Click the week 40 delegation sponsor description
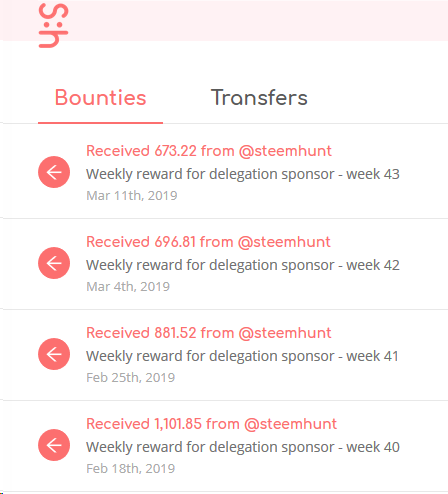The height and width of the screenshot is (494, 448). click(x=243, y=447)
